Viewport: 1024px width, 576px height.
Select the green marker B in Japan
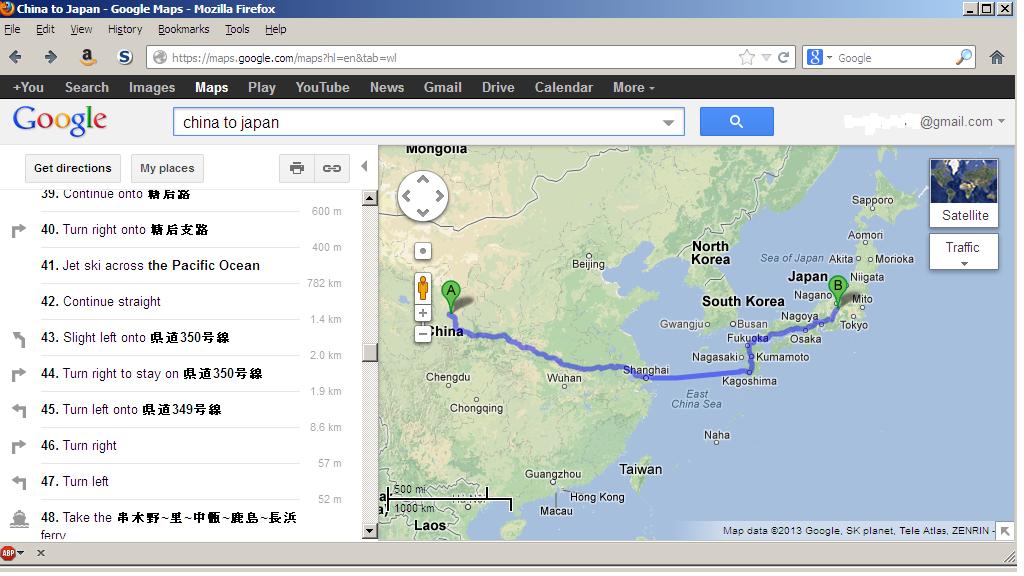(x=838, y=291)
